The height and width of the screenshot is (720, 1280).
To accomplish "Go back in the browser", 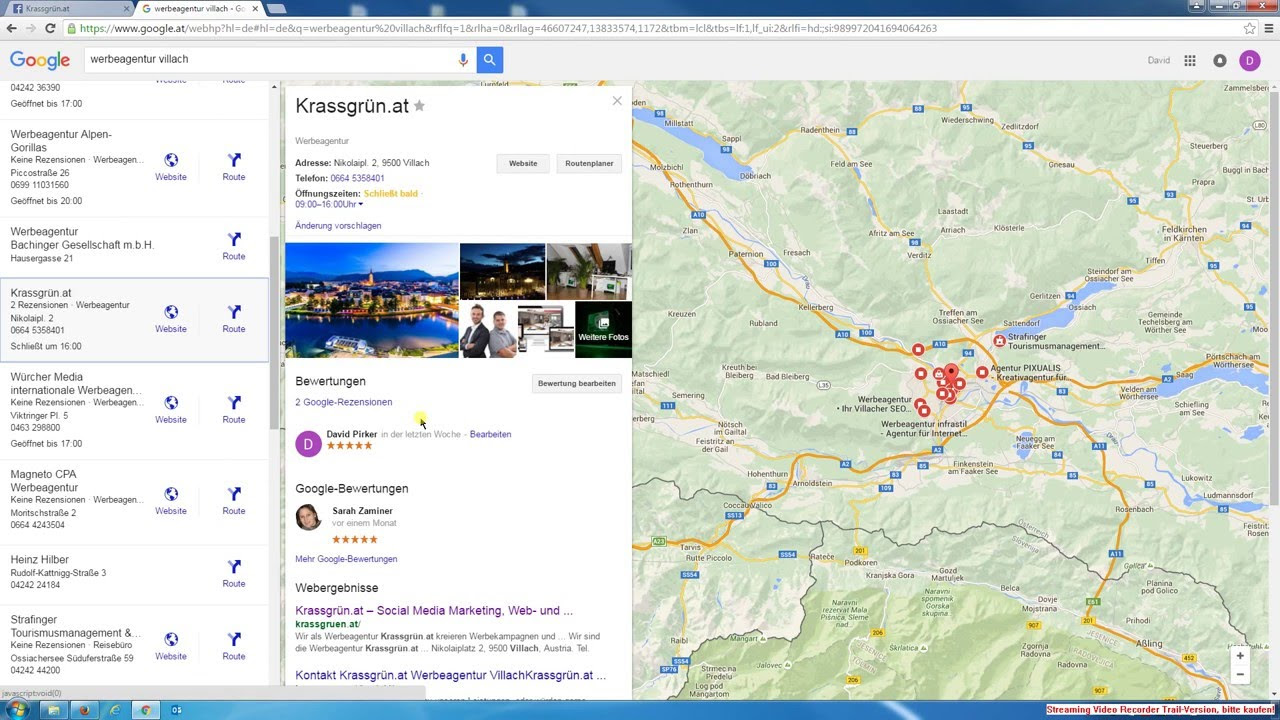I will 10,28.
